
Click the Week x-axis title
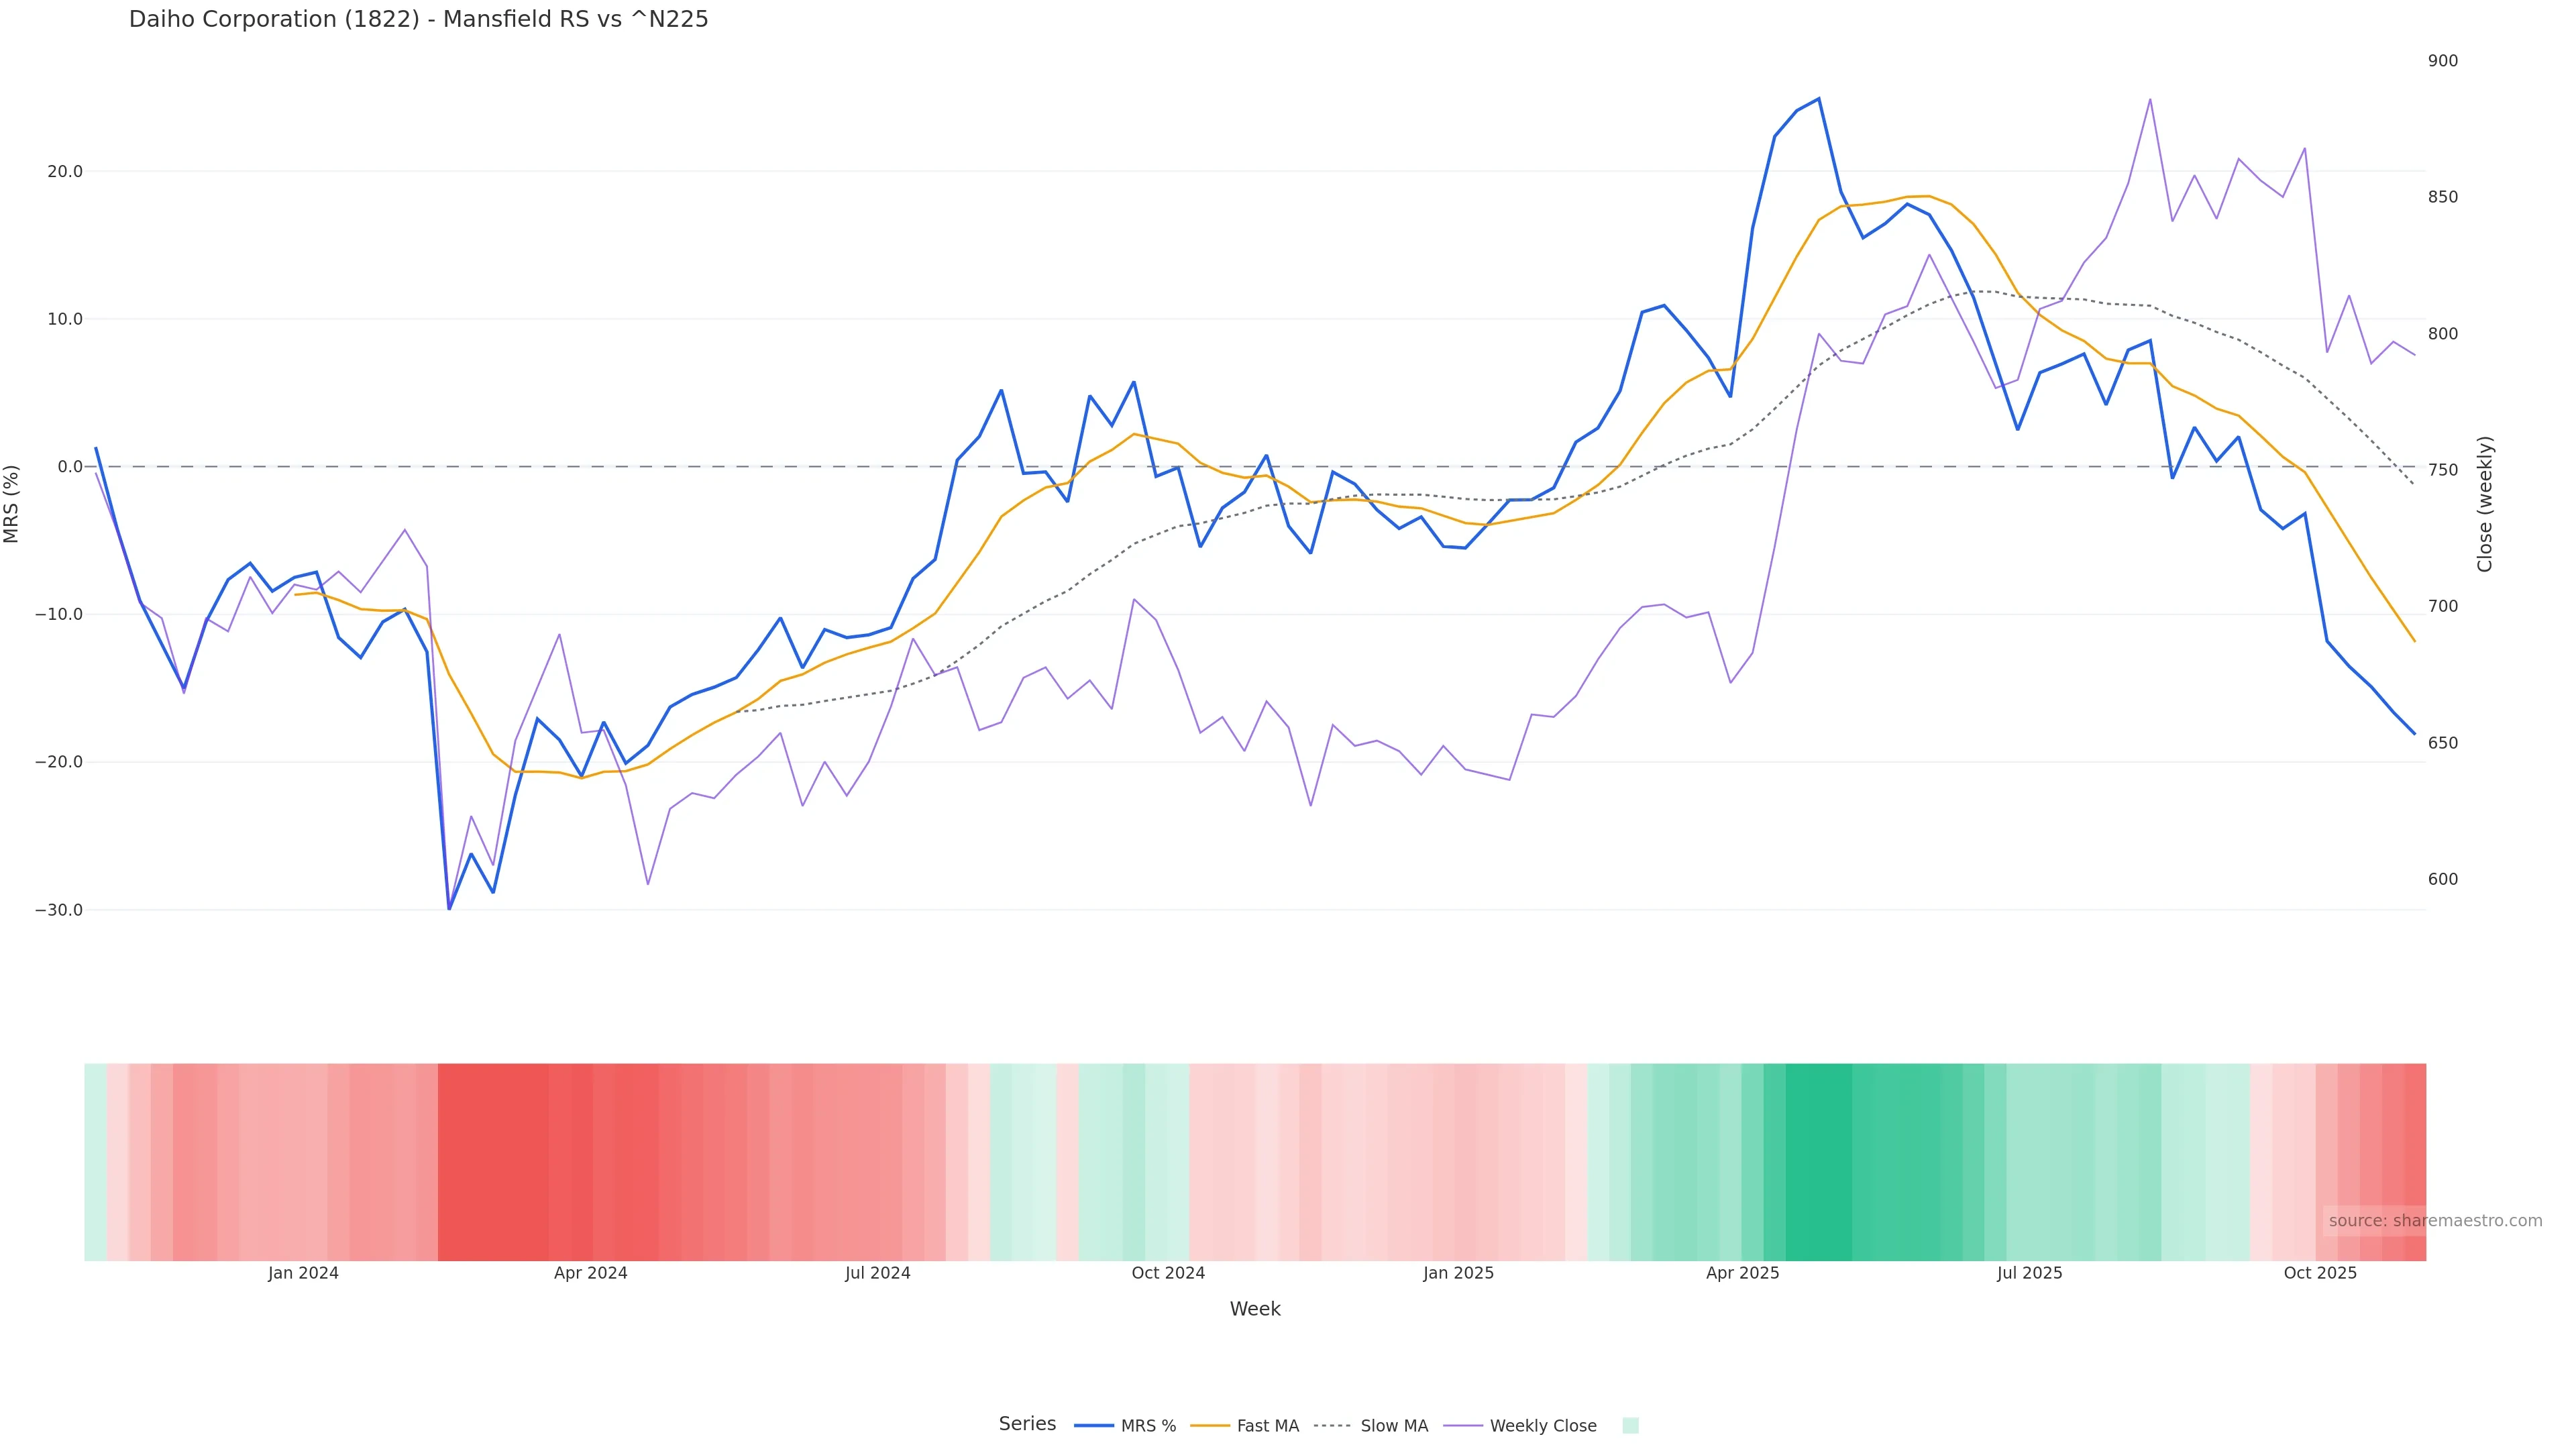[1254, 1309]
